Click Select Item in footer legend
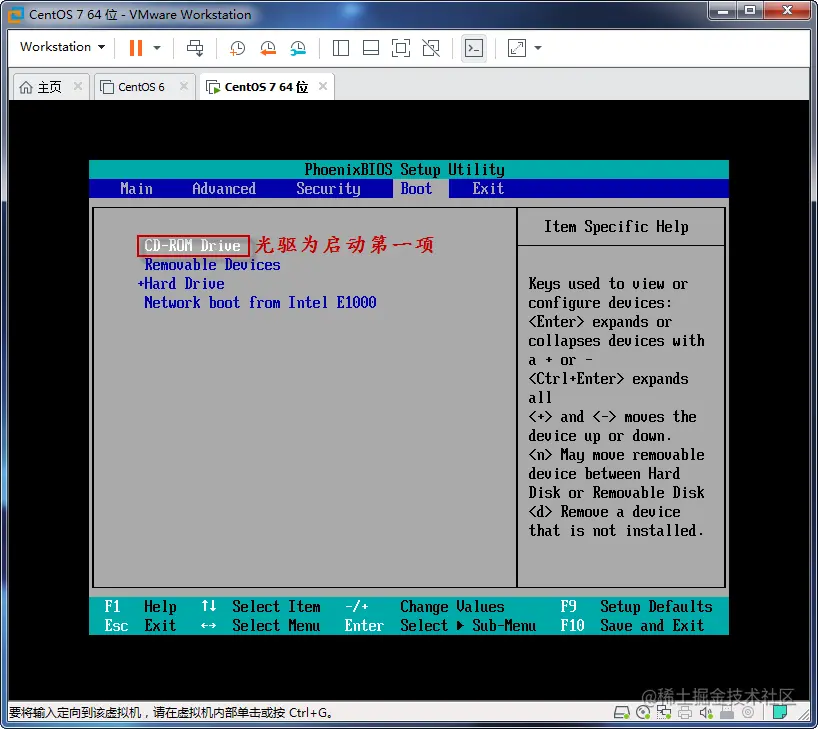This screenshot has height=729, width=818. 276,606
